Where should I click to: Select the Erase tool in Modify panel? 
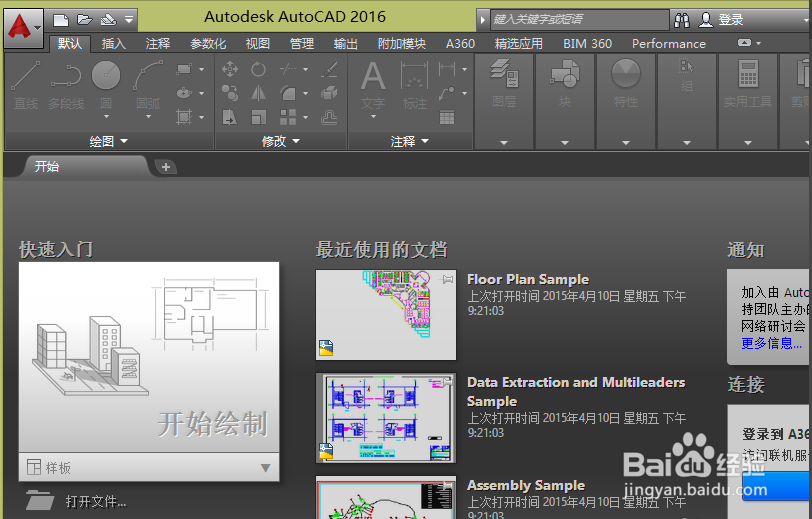329,69
